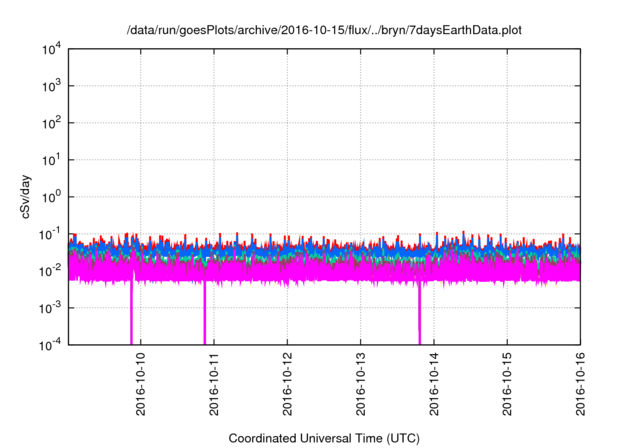Click the 2016-10-11 date label
Screen dimensions: 640x448
[214, 384]
